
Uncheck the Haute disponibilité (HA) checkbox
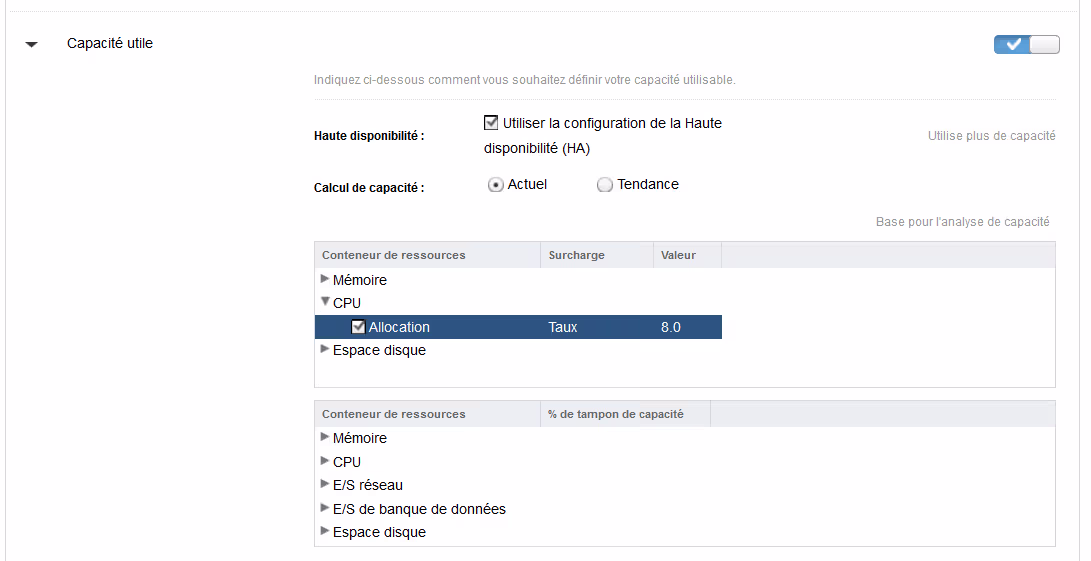[x=491, y=123]
